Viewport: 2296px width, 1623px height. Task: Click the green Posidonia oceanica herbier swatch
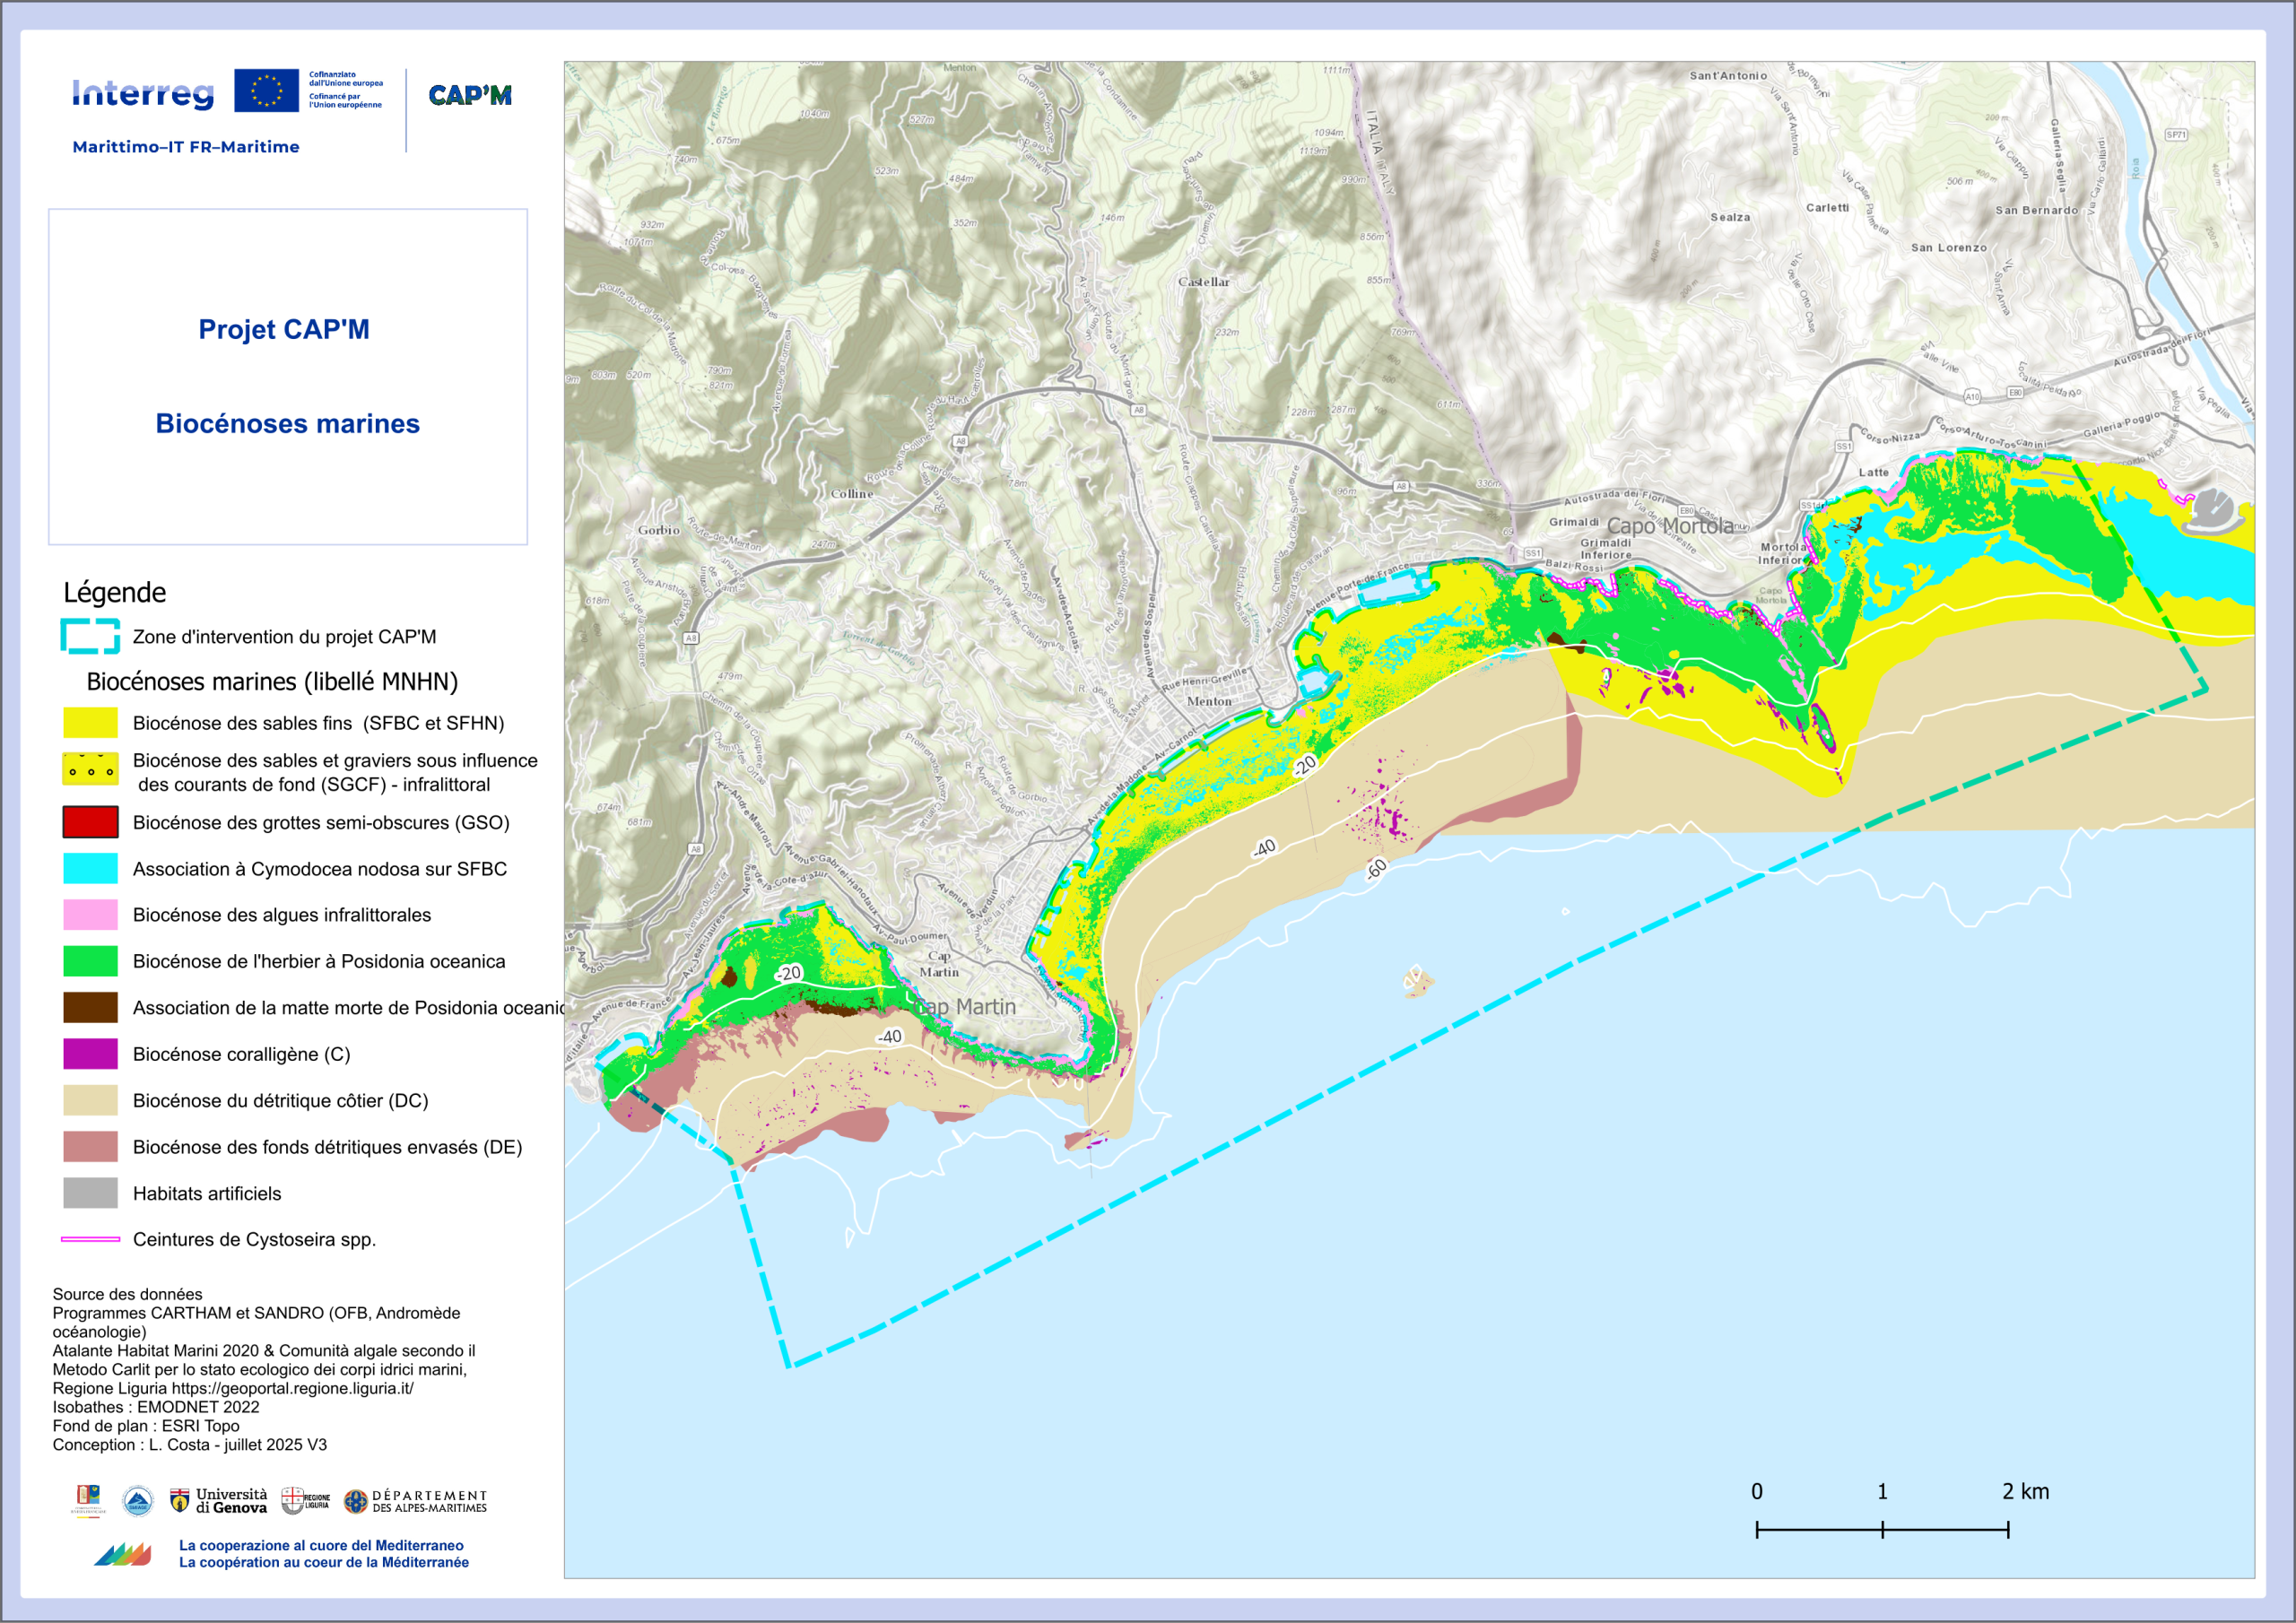[90, 961]
